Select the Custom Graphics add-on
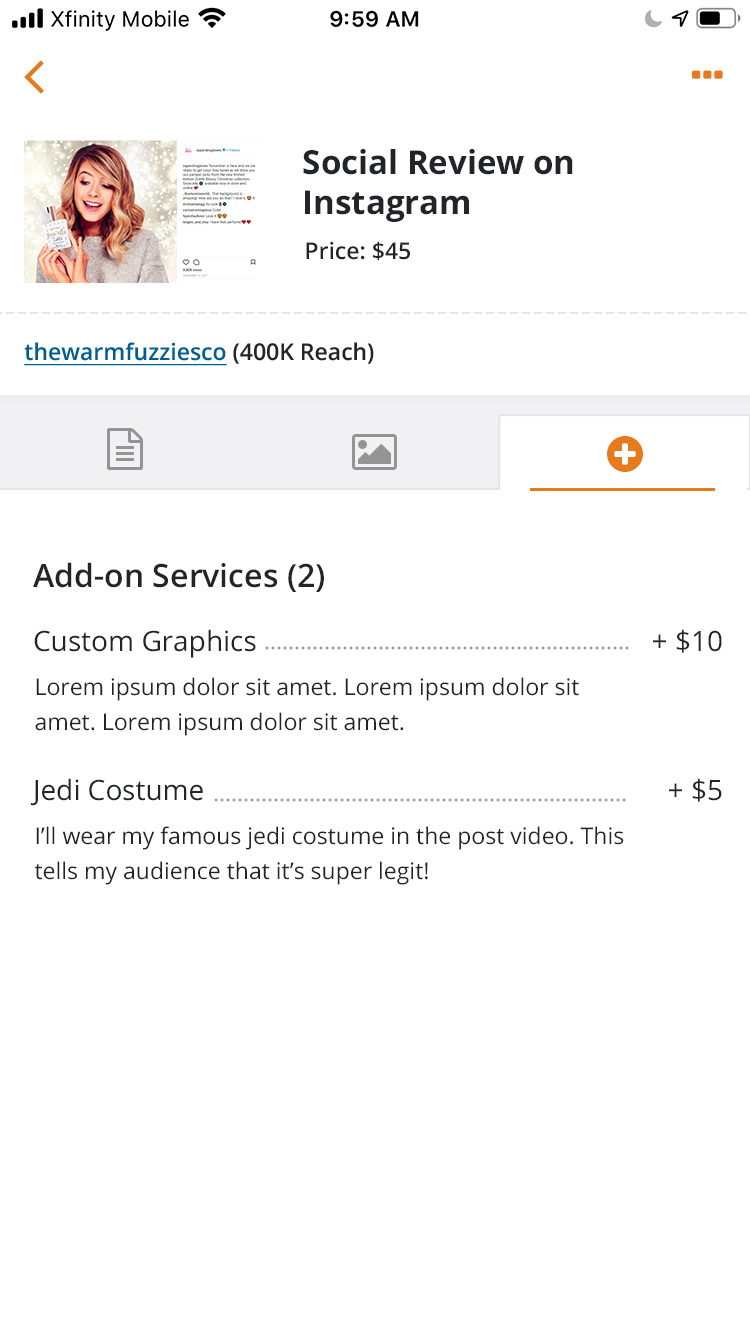This screenshot has width=750, height=1334. pos(145,641)
